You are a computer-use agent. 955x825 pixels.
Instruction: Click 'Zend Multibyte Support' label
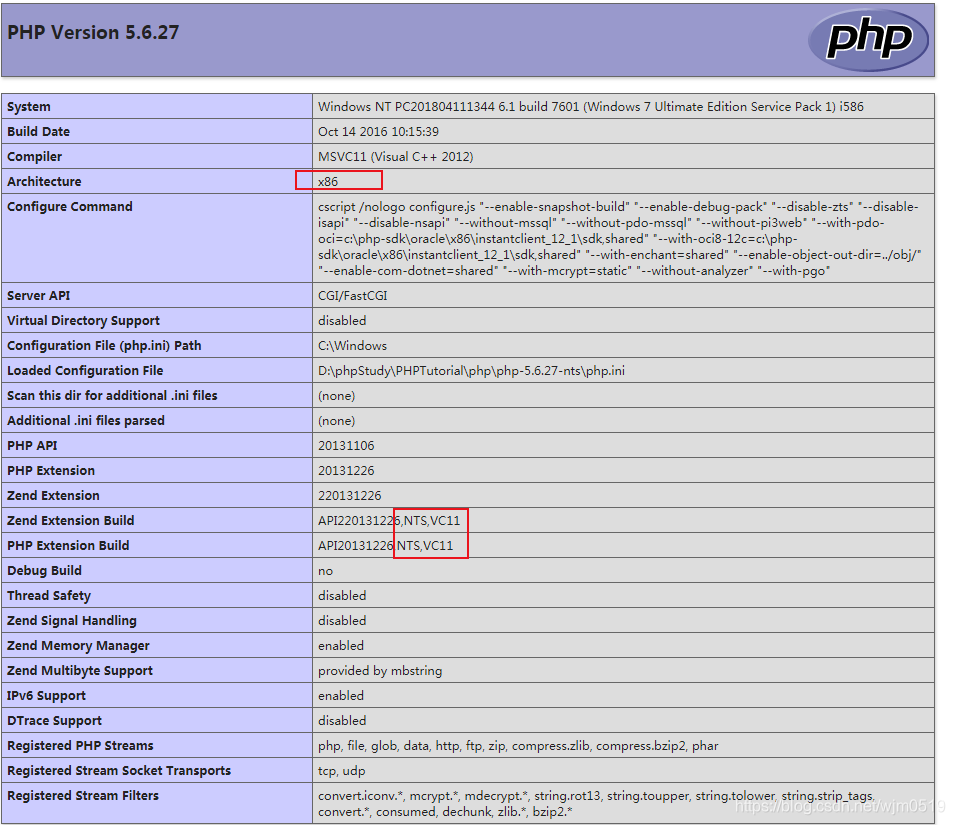80,670
